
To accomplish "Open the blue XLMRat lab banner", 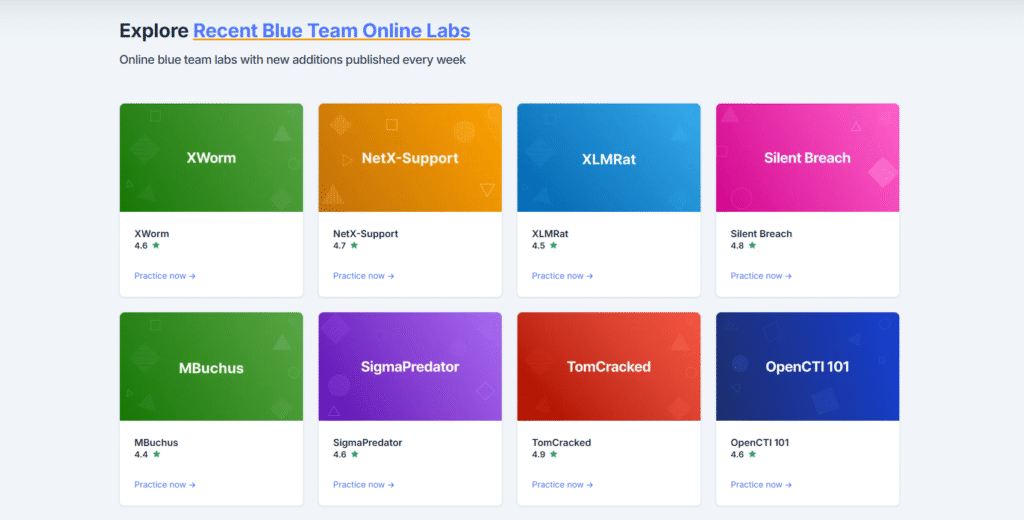I will (x=609, y=157).
